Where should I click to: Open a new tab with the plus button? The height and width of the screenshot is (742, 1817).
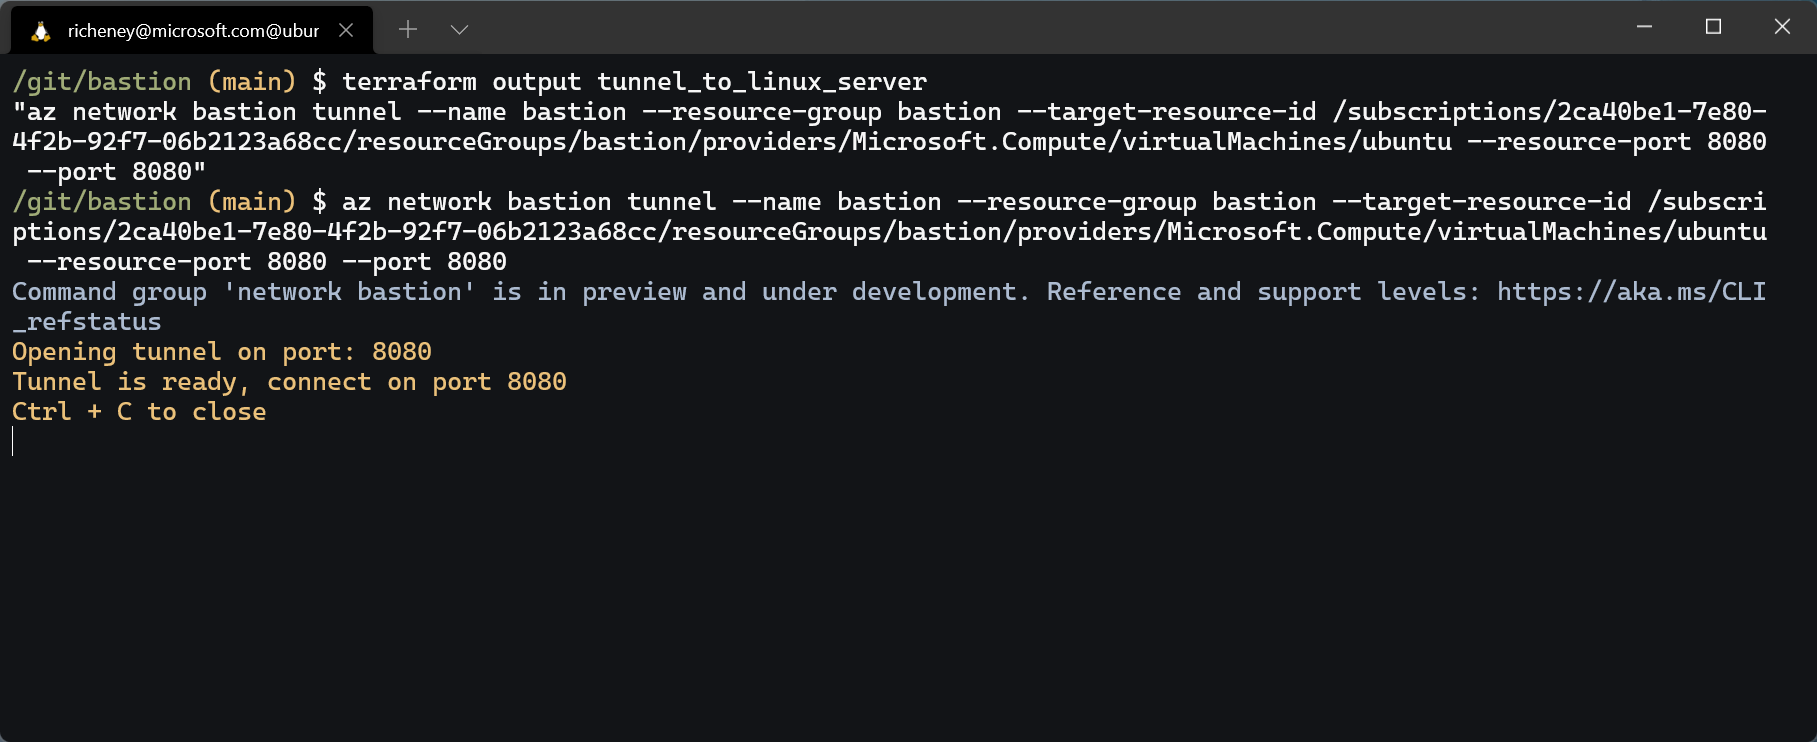point(408,30)
